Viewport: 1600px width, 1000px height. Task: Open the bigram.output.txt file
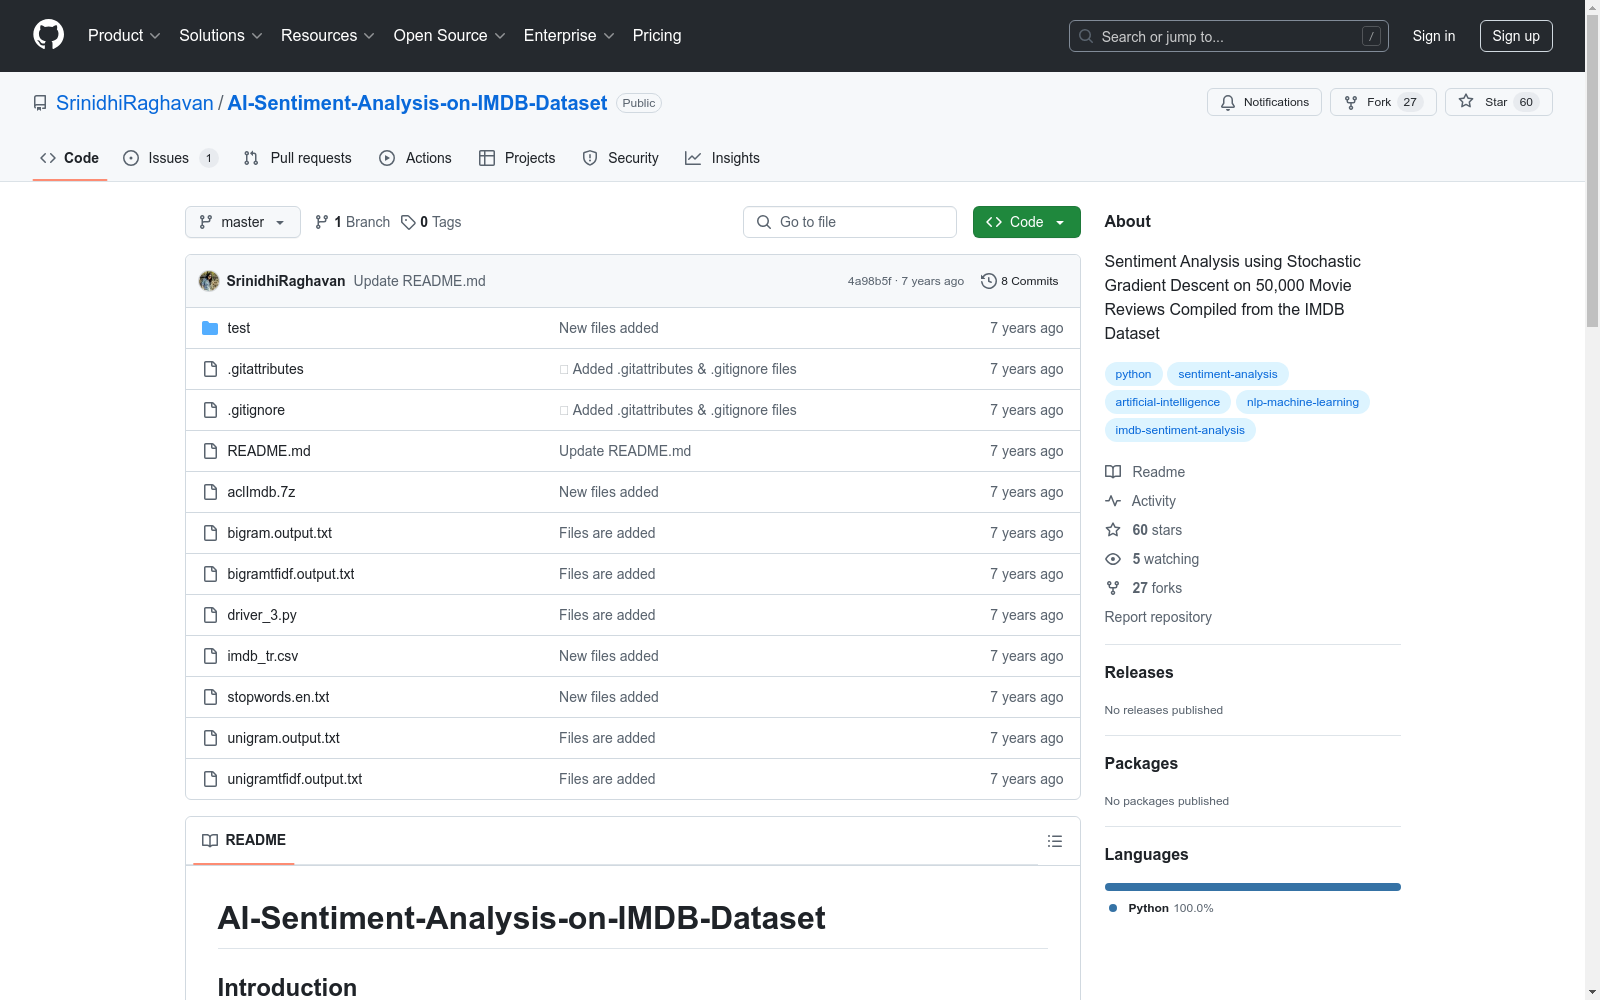click(x=280, y=533)
